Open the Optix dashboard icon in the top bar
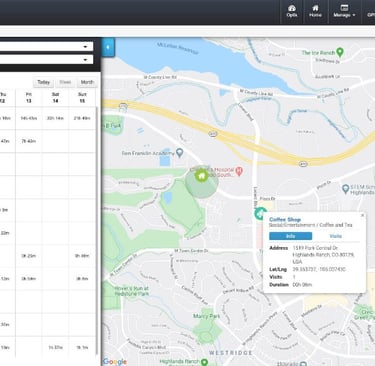Screen dimensions: 375x366 coord(292,11)
